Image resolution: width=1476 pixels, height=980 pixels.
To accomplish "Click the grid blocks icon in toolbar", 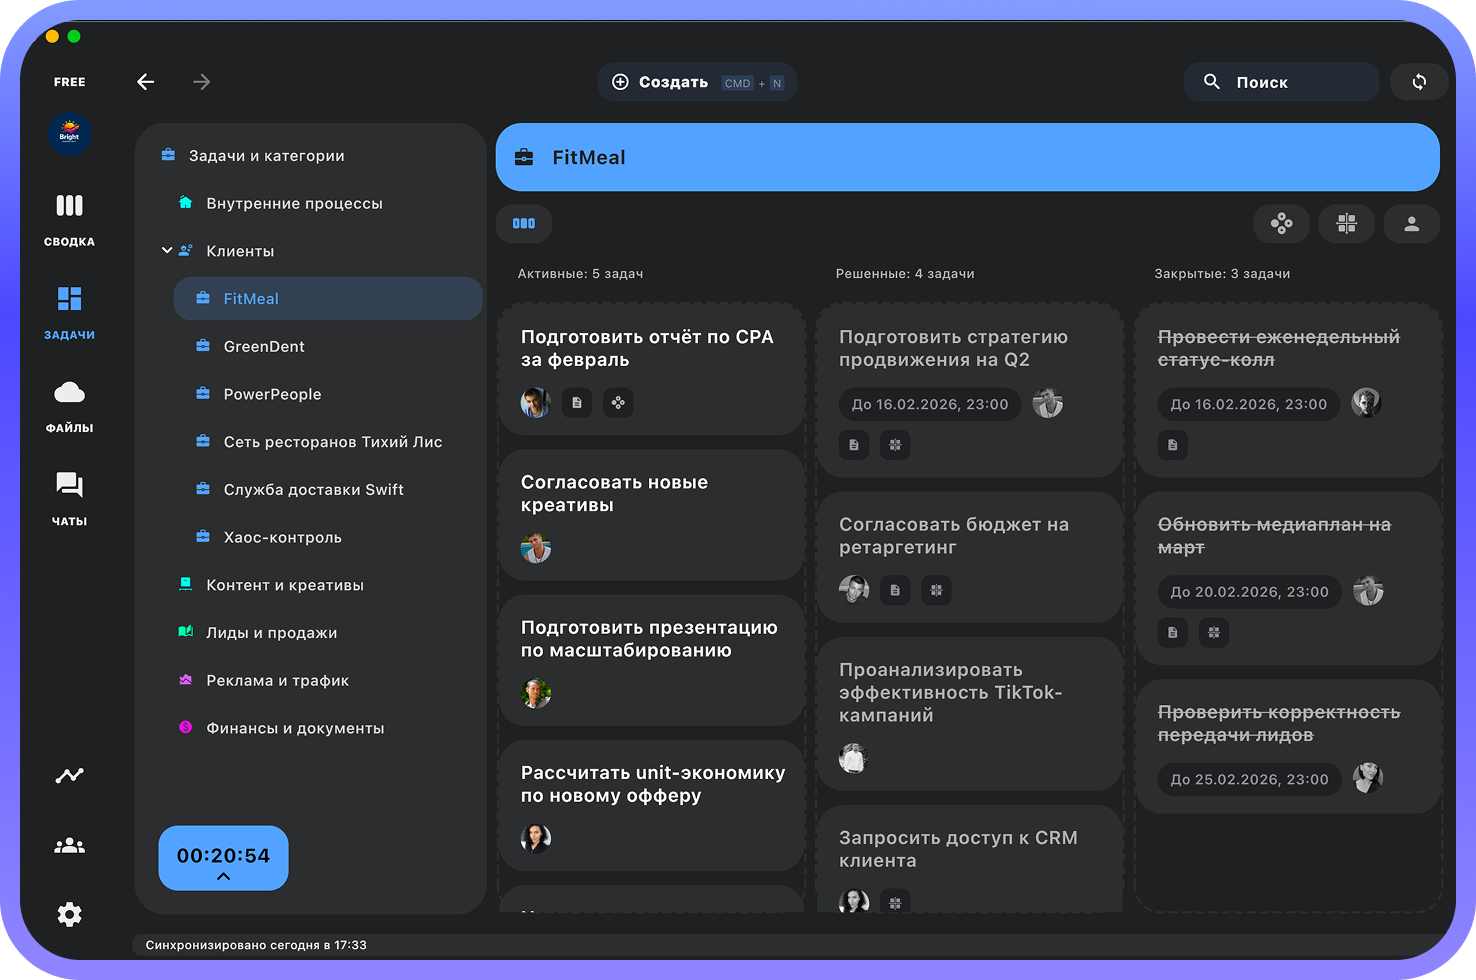I will (x=1347, y=224).
